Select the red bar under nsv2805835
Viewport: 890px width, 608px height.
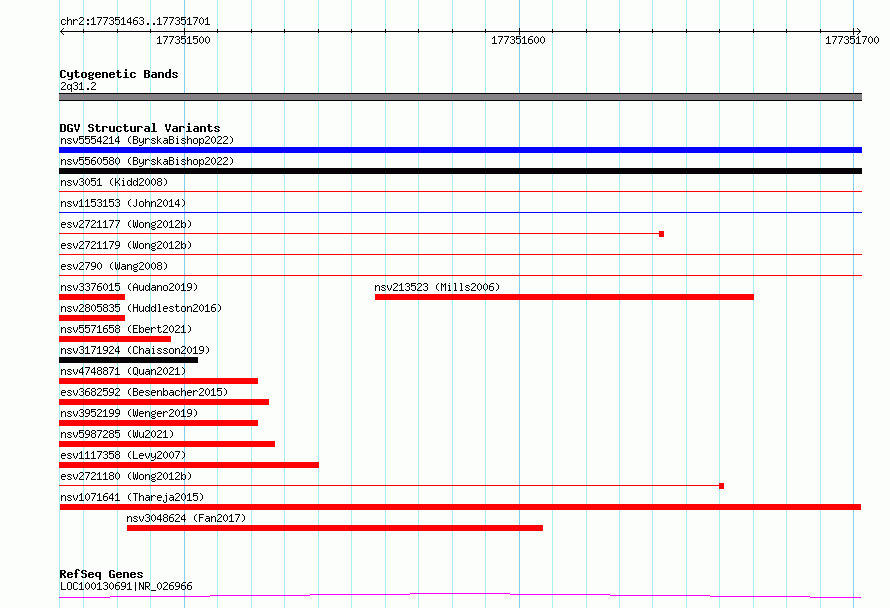(92, 318)
